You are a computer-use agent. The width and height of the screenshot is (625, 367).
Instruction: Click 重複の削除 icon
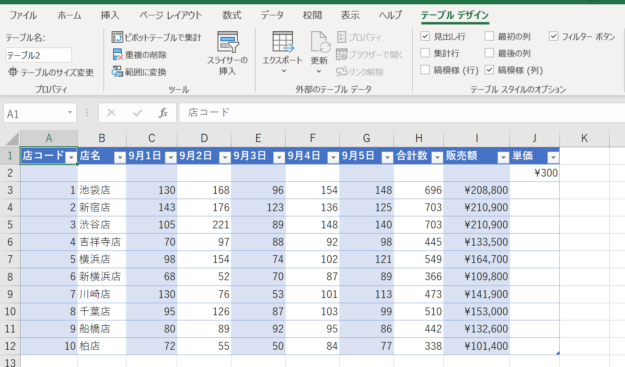point(118,55)
